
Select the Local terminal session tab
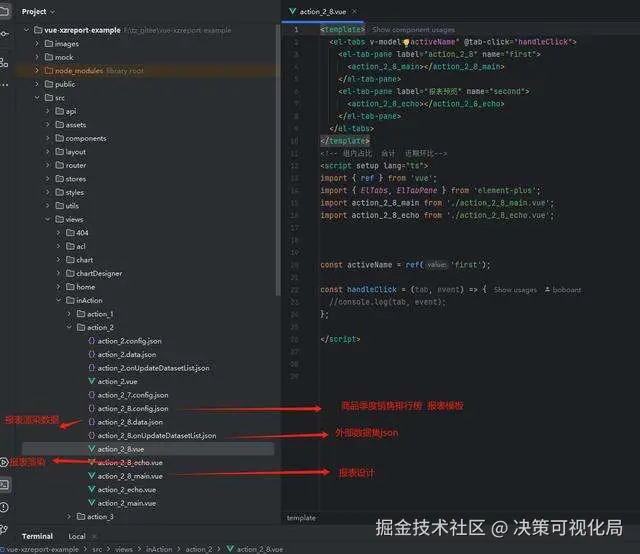pos(77,536)
